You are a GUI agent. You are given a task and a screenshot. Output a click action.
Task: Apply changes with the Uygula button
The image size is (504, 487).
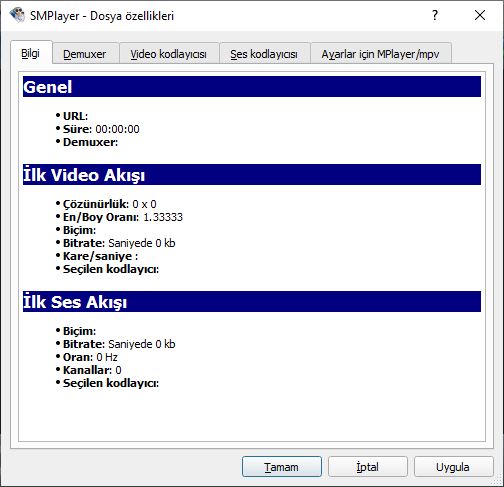(453, 467)
